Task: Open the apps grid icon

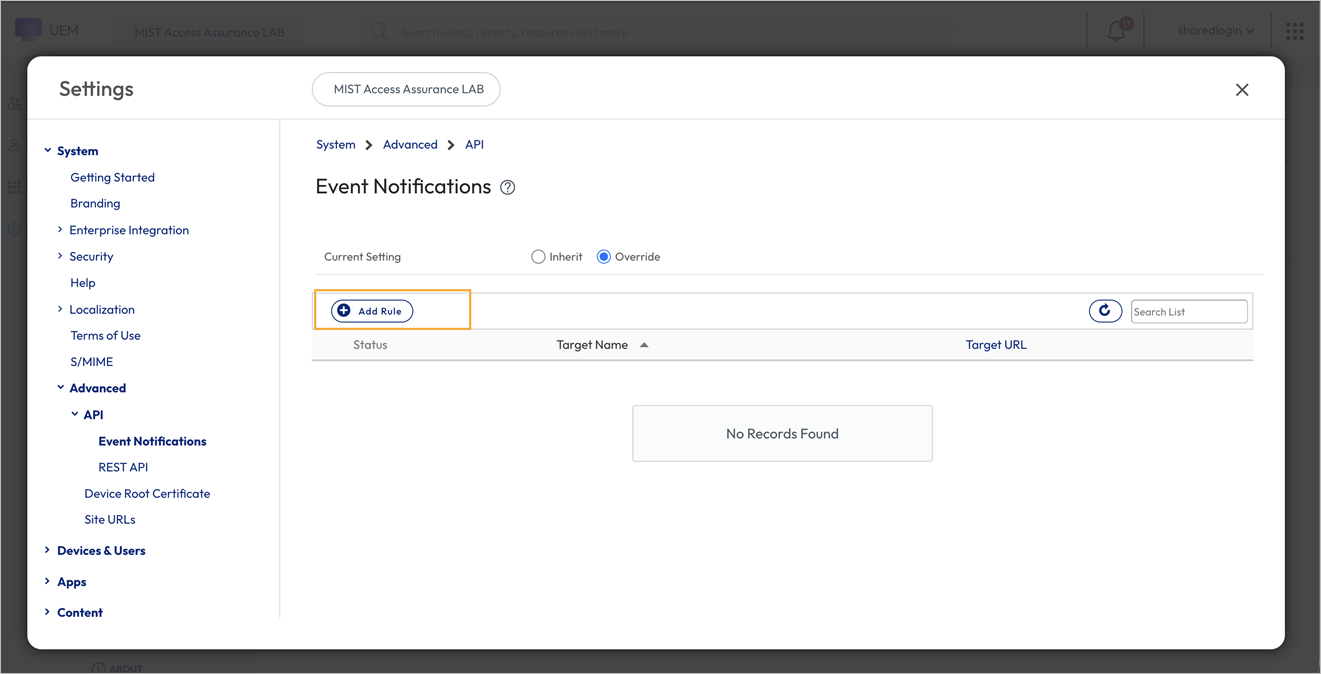Action: pyautogui.click(x=1295, y=31)
